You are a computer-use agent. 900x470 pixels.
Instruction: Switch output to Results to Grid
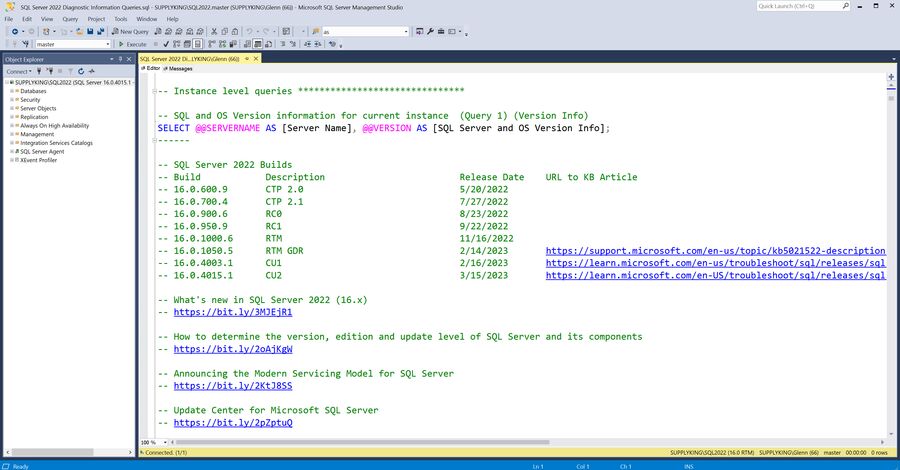tap(257, 44)
